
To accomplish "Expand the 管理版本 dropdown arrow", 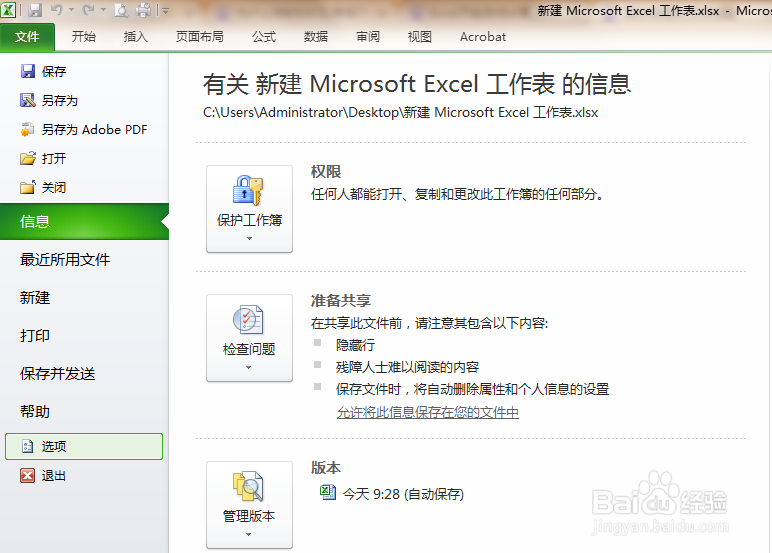I will pos(249,535).
